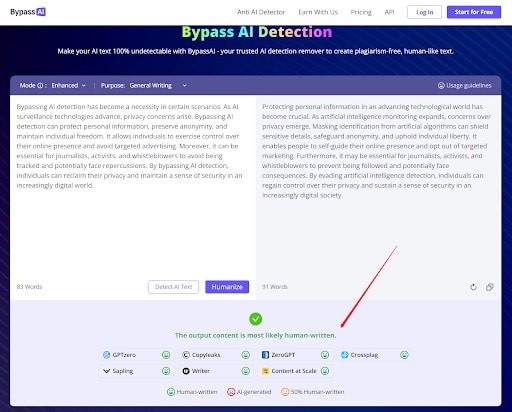Click the 'Bypass AI Detection' heading
Screen dimensions: 512x412
(257, 32)
